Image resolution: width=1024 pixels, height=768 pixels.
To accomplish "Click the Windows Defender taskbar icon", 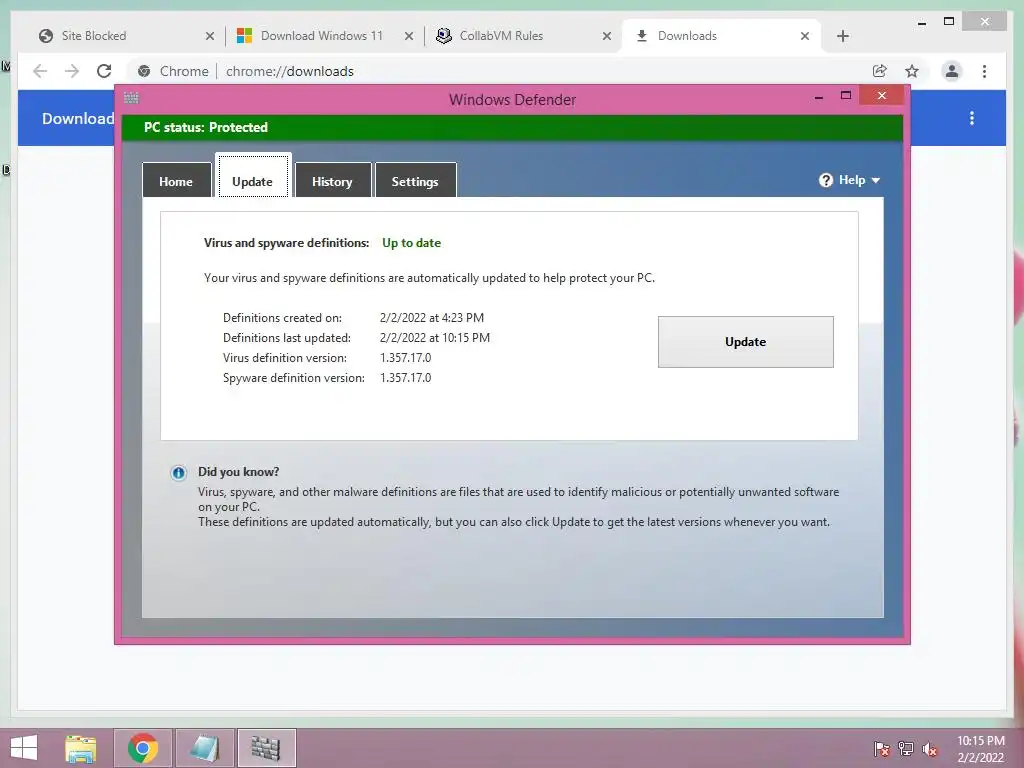I will click(x=266, y=748).
